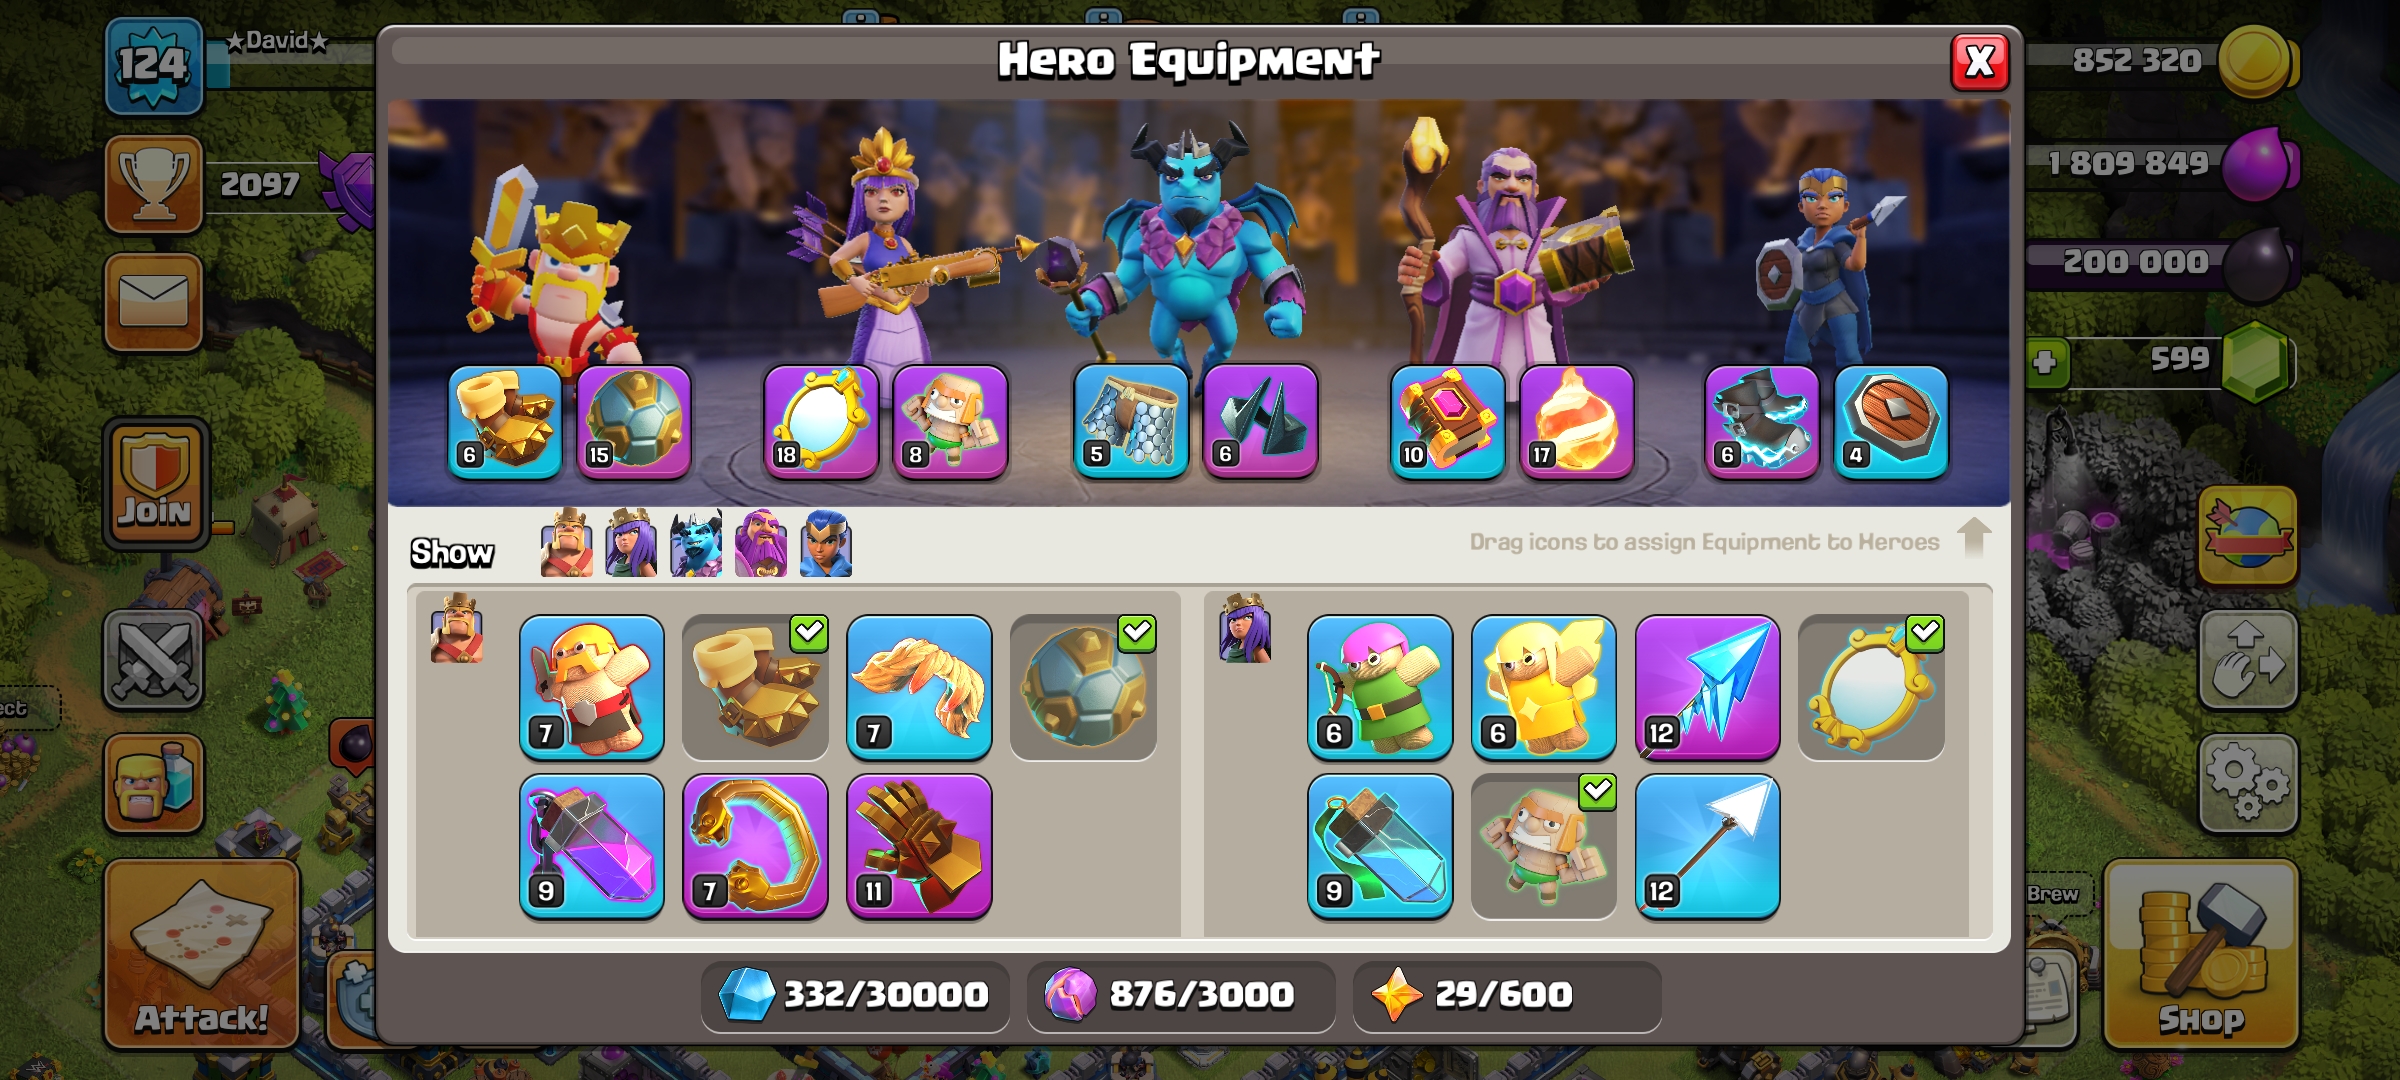Select the equipped Giant Puppet in the Queen list
The image size is (2400, 1080).
(1543, 846)
